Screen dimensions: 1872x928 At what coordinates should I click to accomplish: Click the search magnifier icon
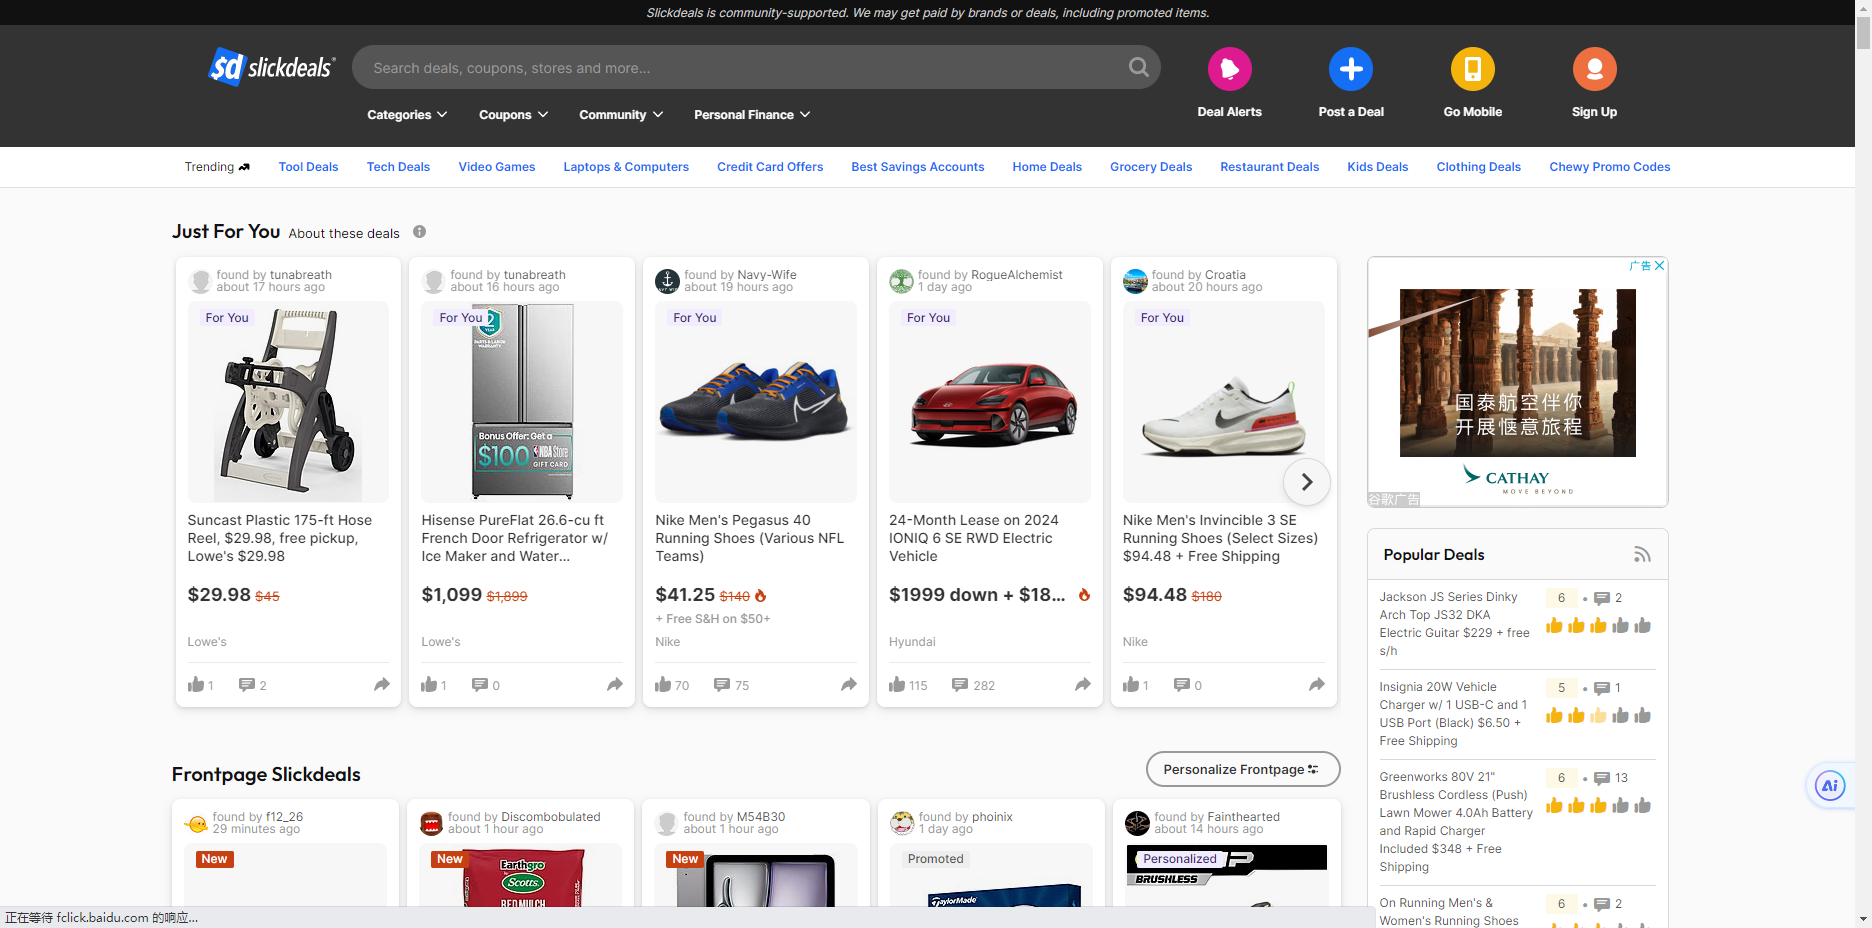(1138, 67)
